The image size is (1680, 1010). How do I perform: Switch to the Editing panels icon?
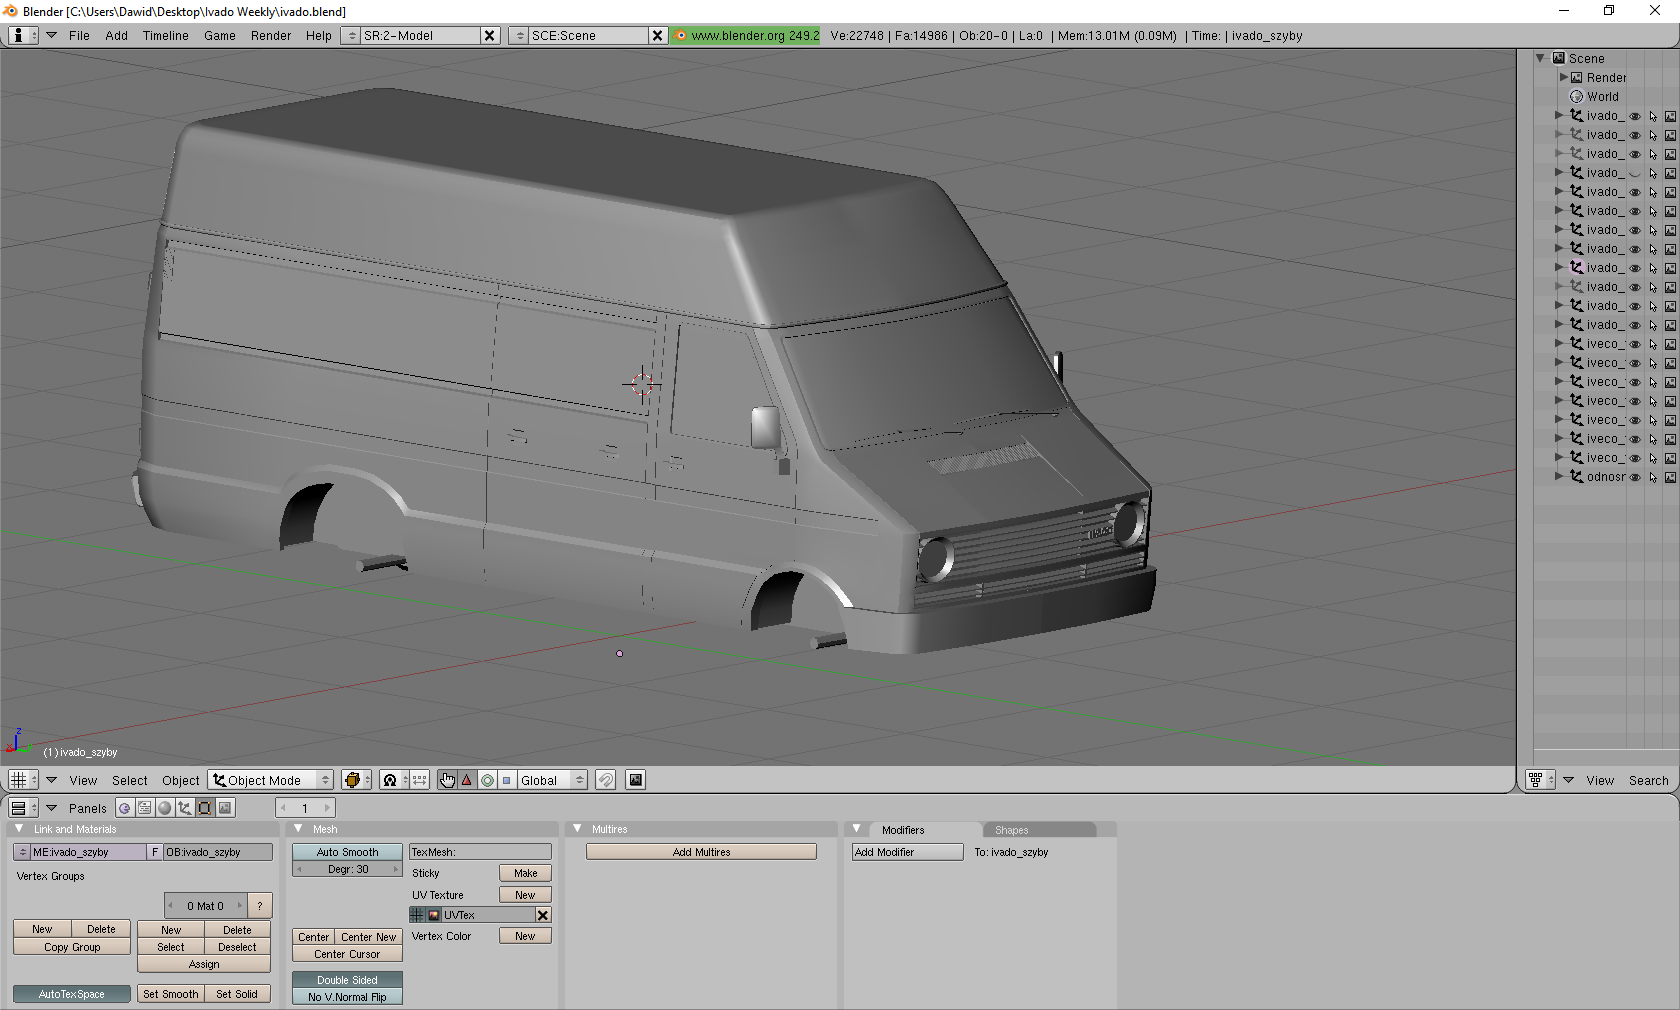(x=204, y=808)
